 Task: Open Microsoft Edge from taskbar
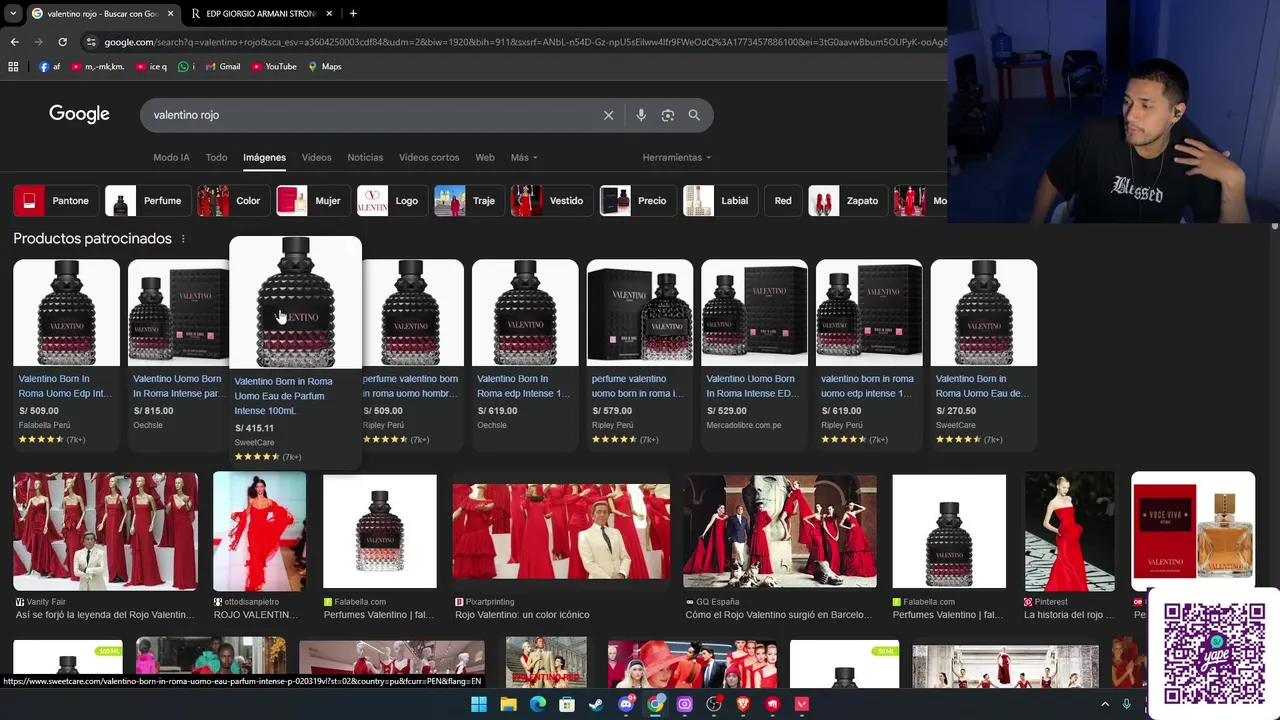pos(538,704)
